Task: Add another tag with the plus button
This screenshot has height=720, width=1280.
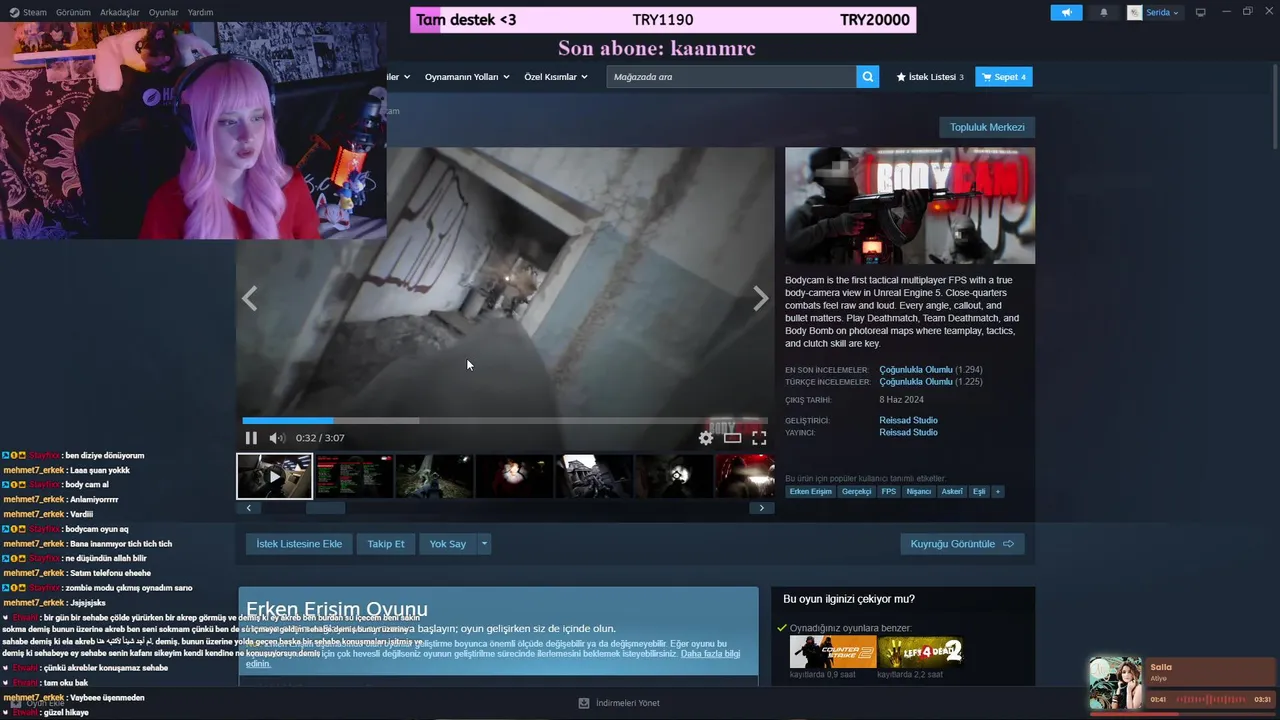Action: [x=997, y=491]
